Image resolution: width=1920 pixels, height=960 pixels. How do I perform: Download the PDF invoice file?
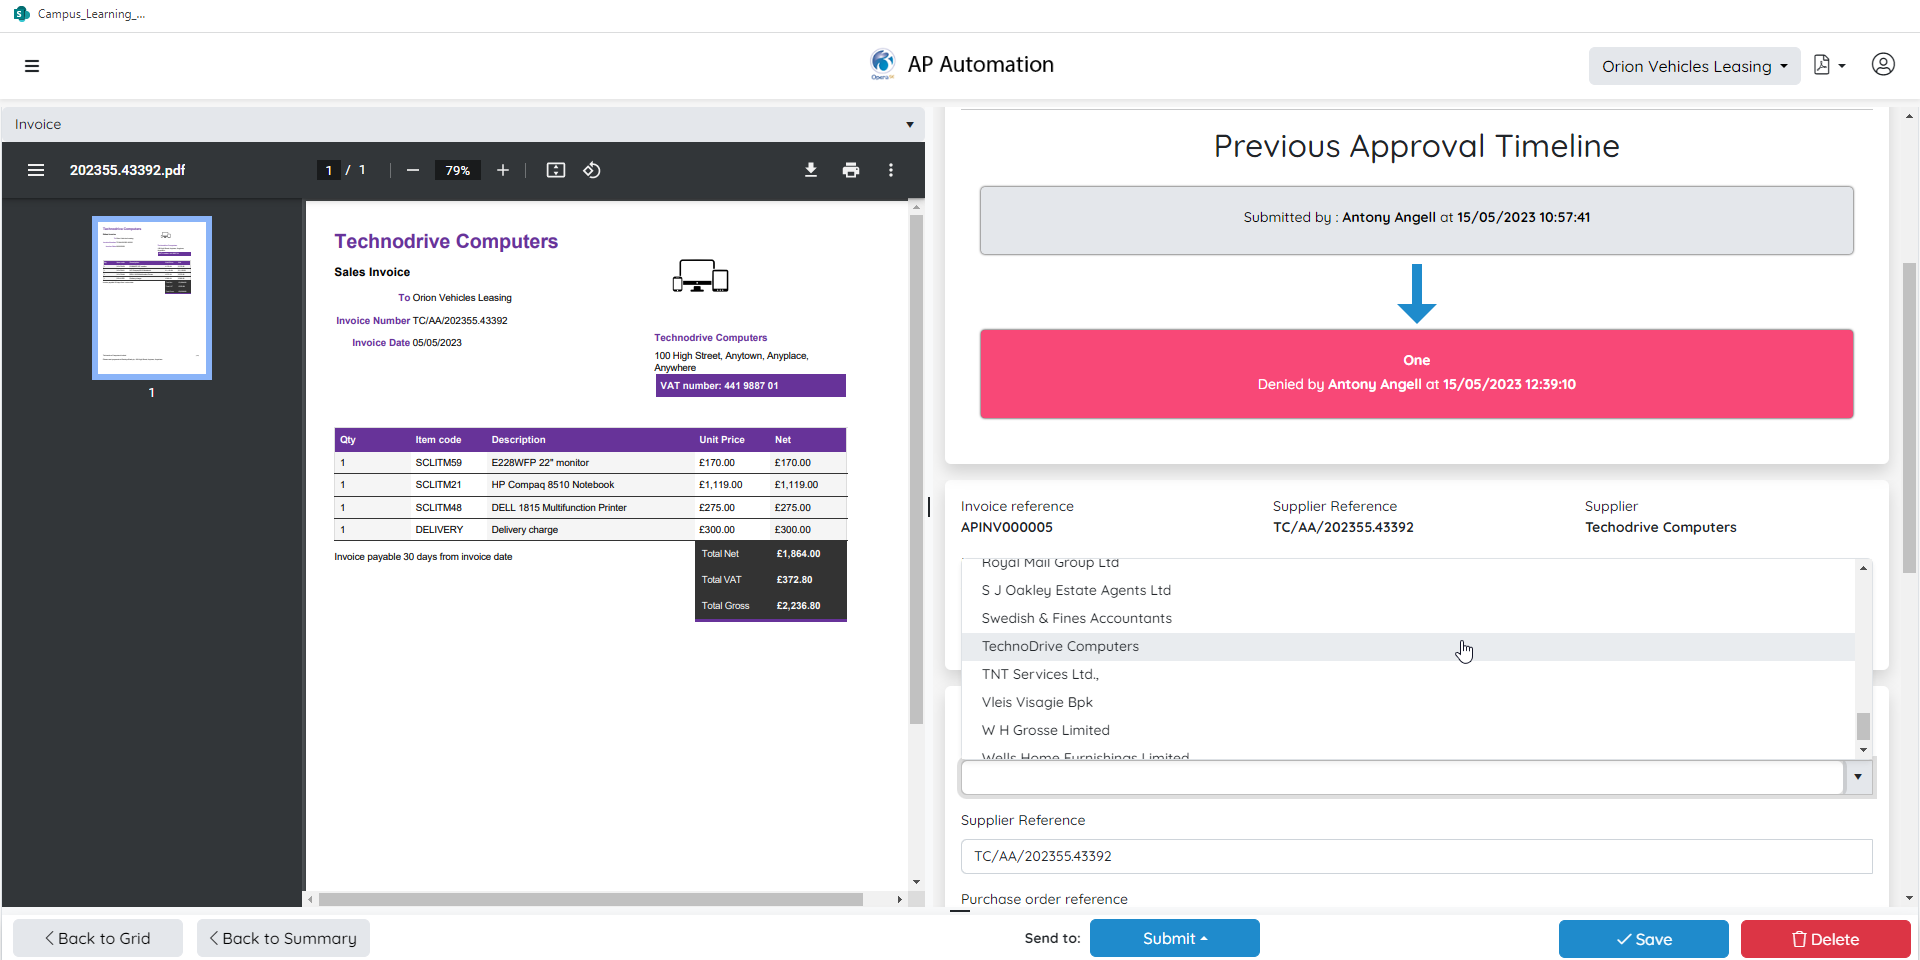pyautogui.click(x=811, y=170)
